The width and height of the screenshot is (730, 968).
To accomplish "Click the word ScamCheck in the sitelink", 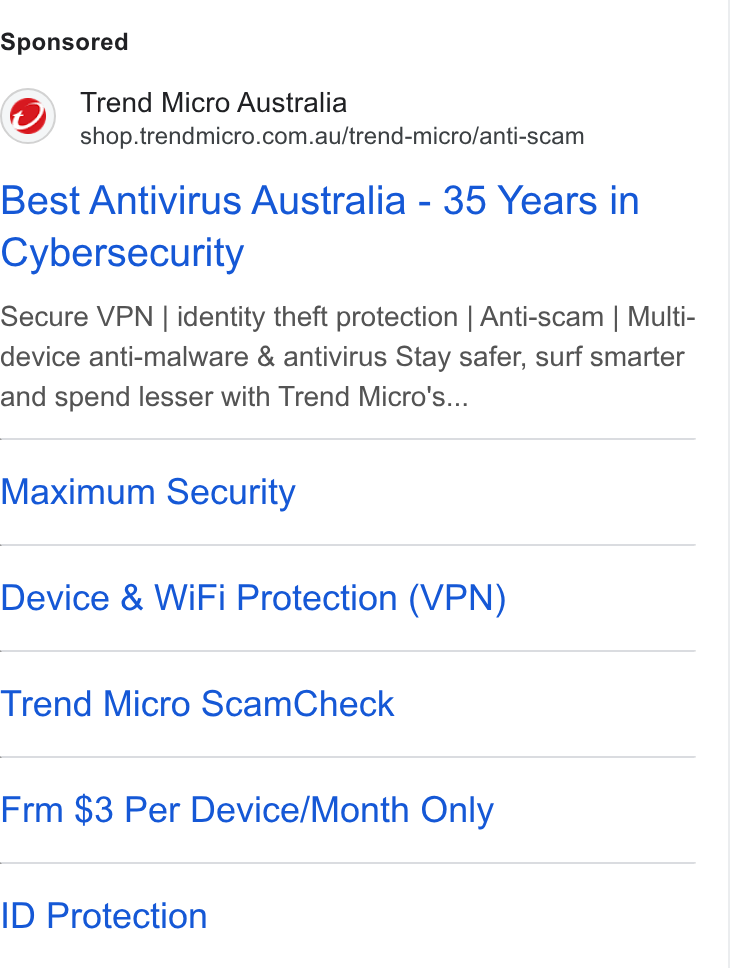I will click(x=298, y=704).
